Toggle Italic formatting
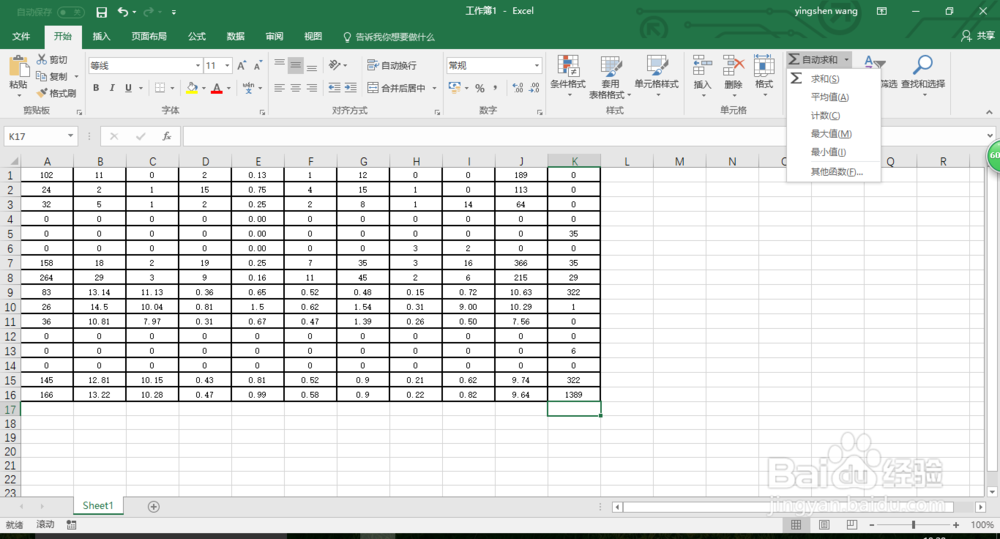The width and height of the screenshot is (1000, 539). [x=112, y=88]
